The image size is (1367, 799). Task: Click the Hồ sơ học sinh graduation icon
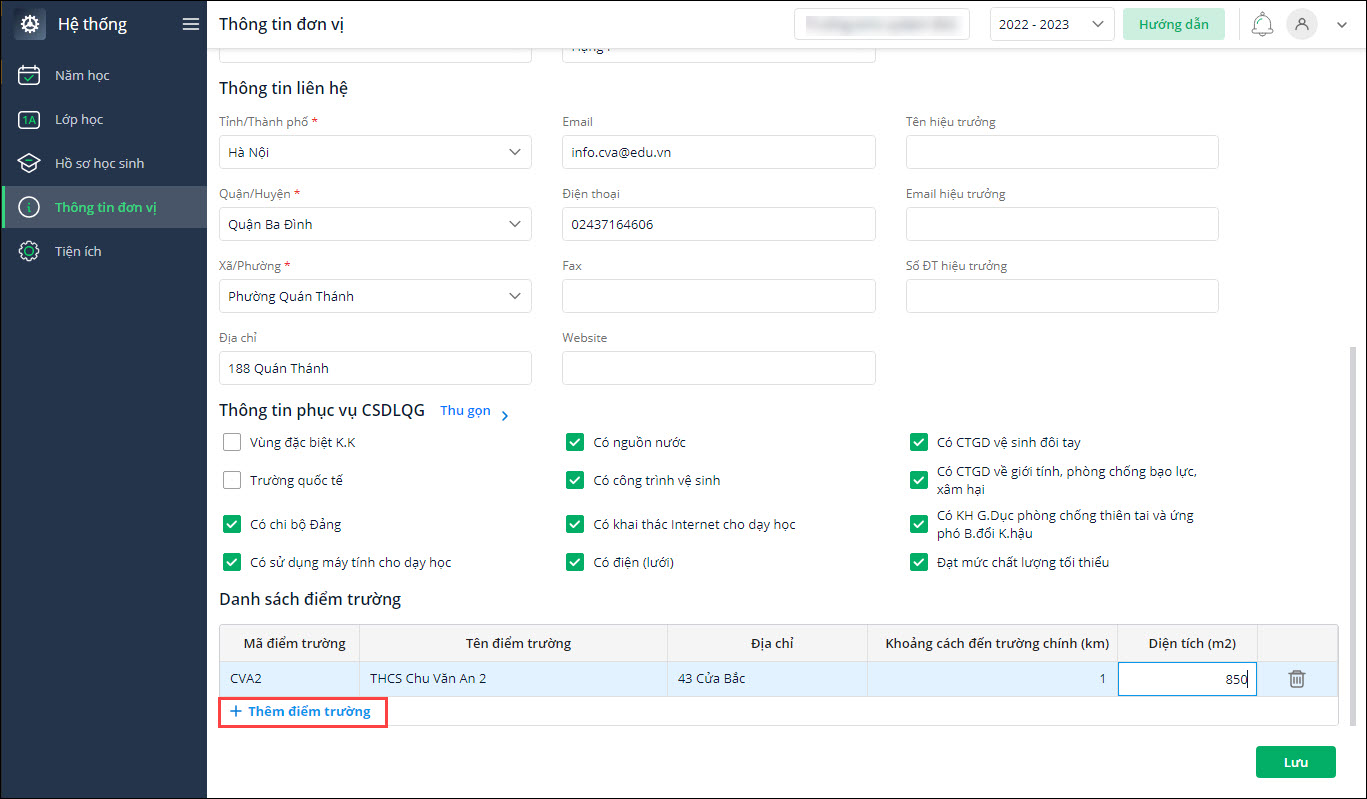pyautogui.click(x=29, y=164)
